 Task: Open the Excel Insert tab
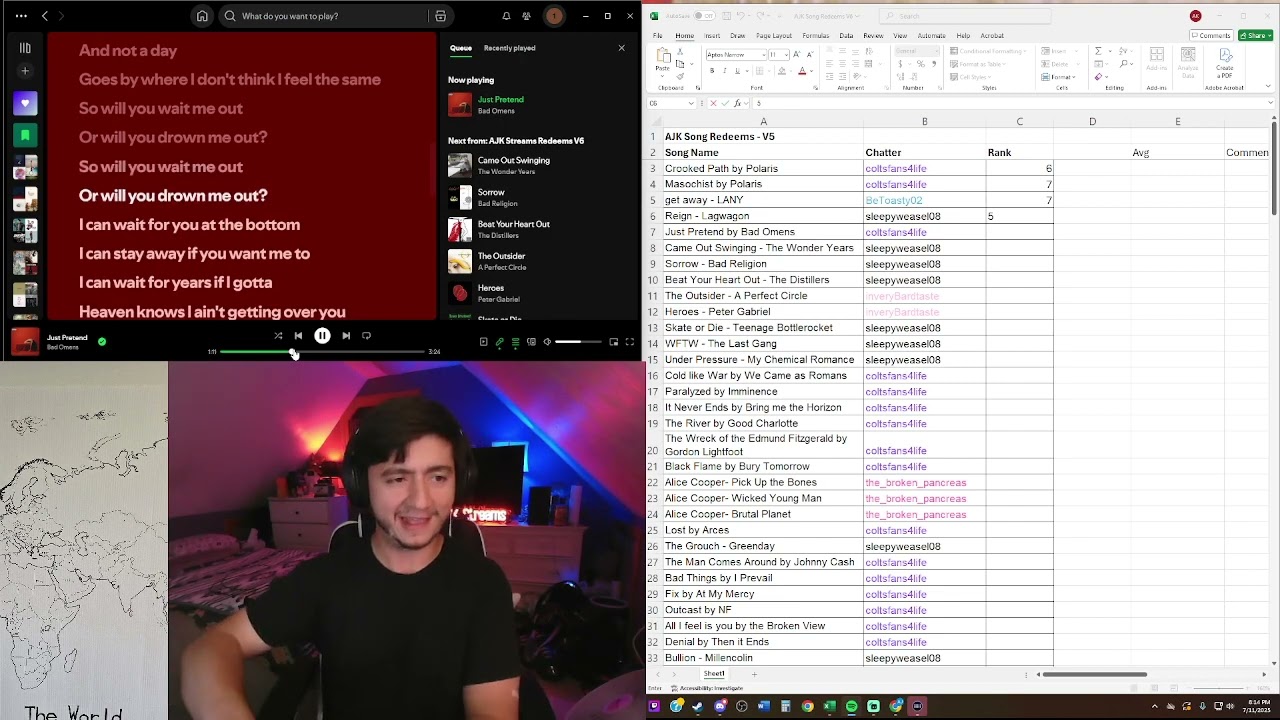tap(712, 36)
